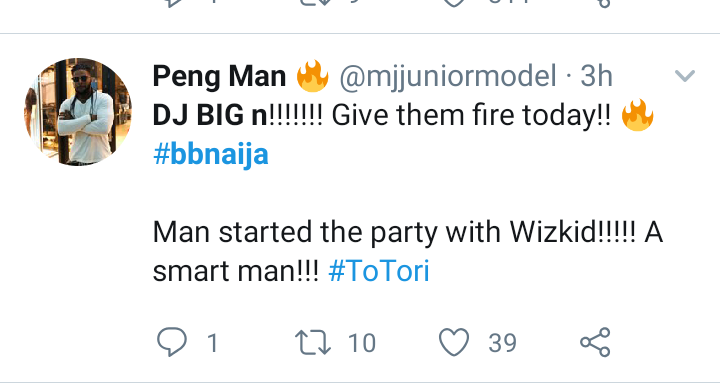Share Peng Man's tweet via share icon
The width and height of the screenshot is (720, 386).
(595, 342)
